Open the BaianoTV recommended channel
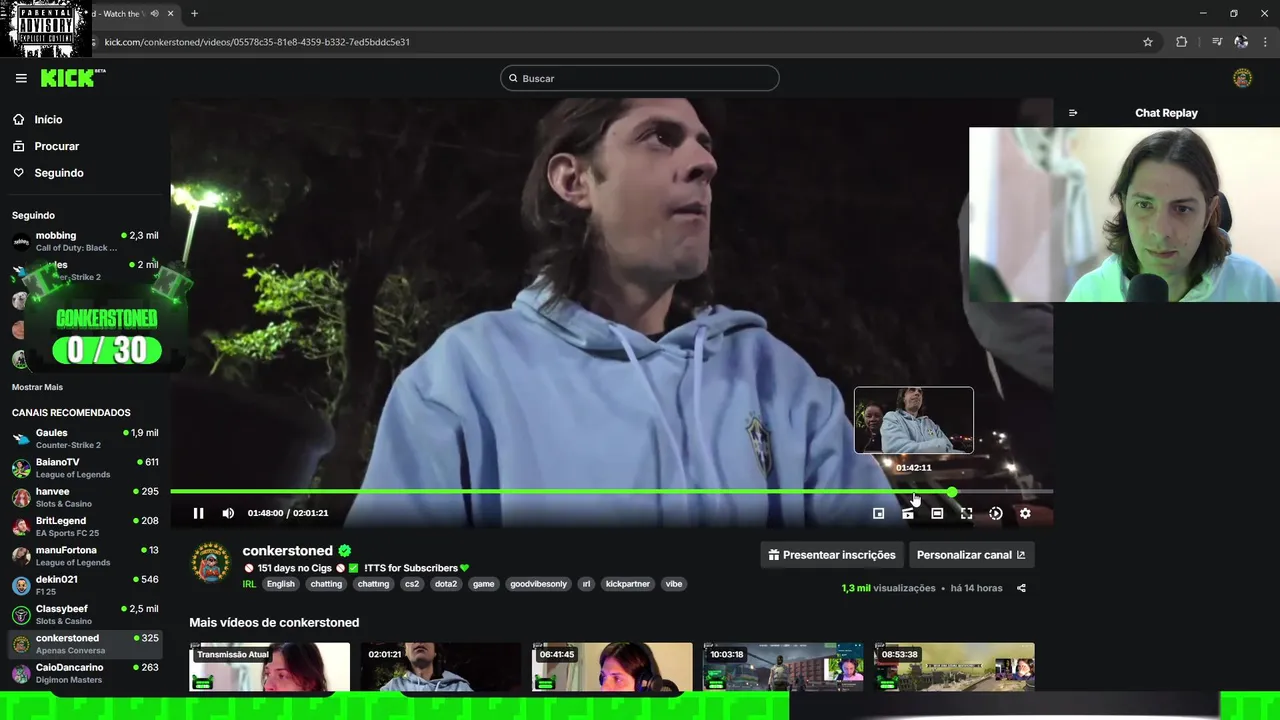Image resolution: width=1280 pixels, height=720 pixels. [85, 468]
